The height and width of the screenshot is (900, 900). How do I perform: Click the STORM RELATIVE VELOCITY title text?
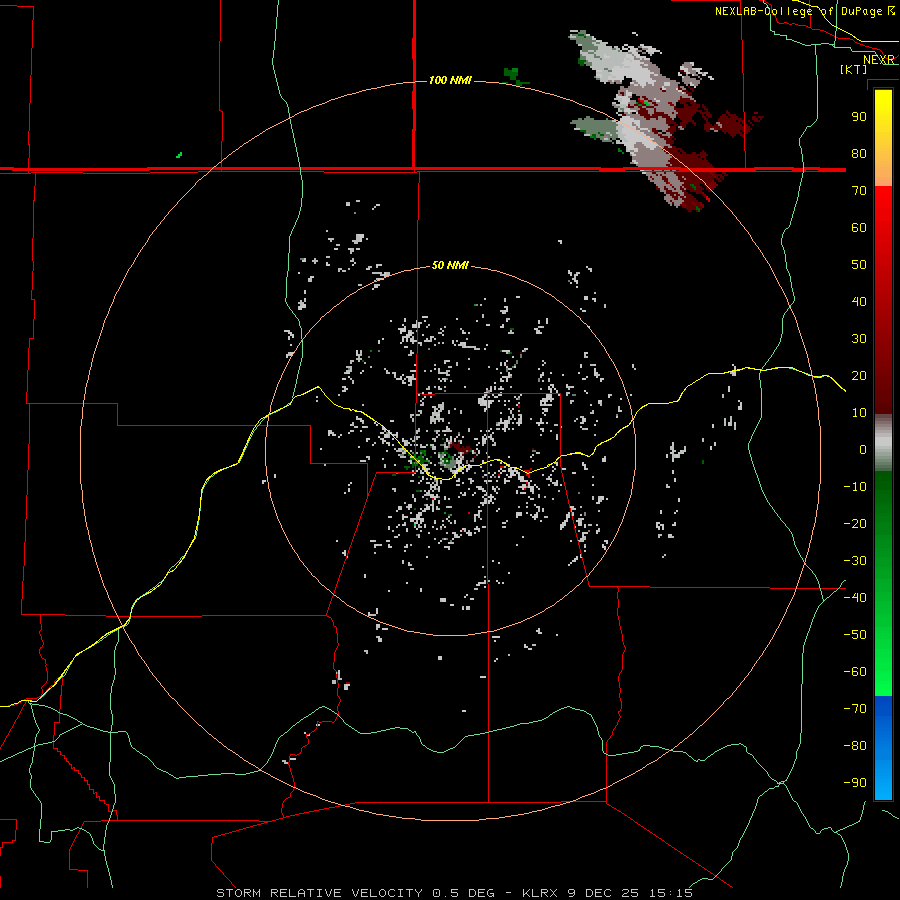319,893
